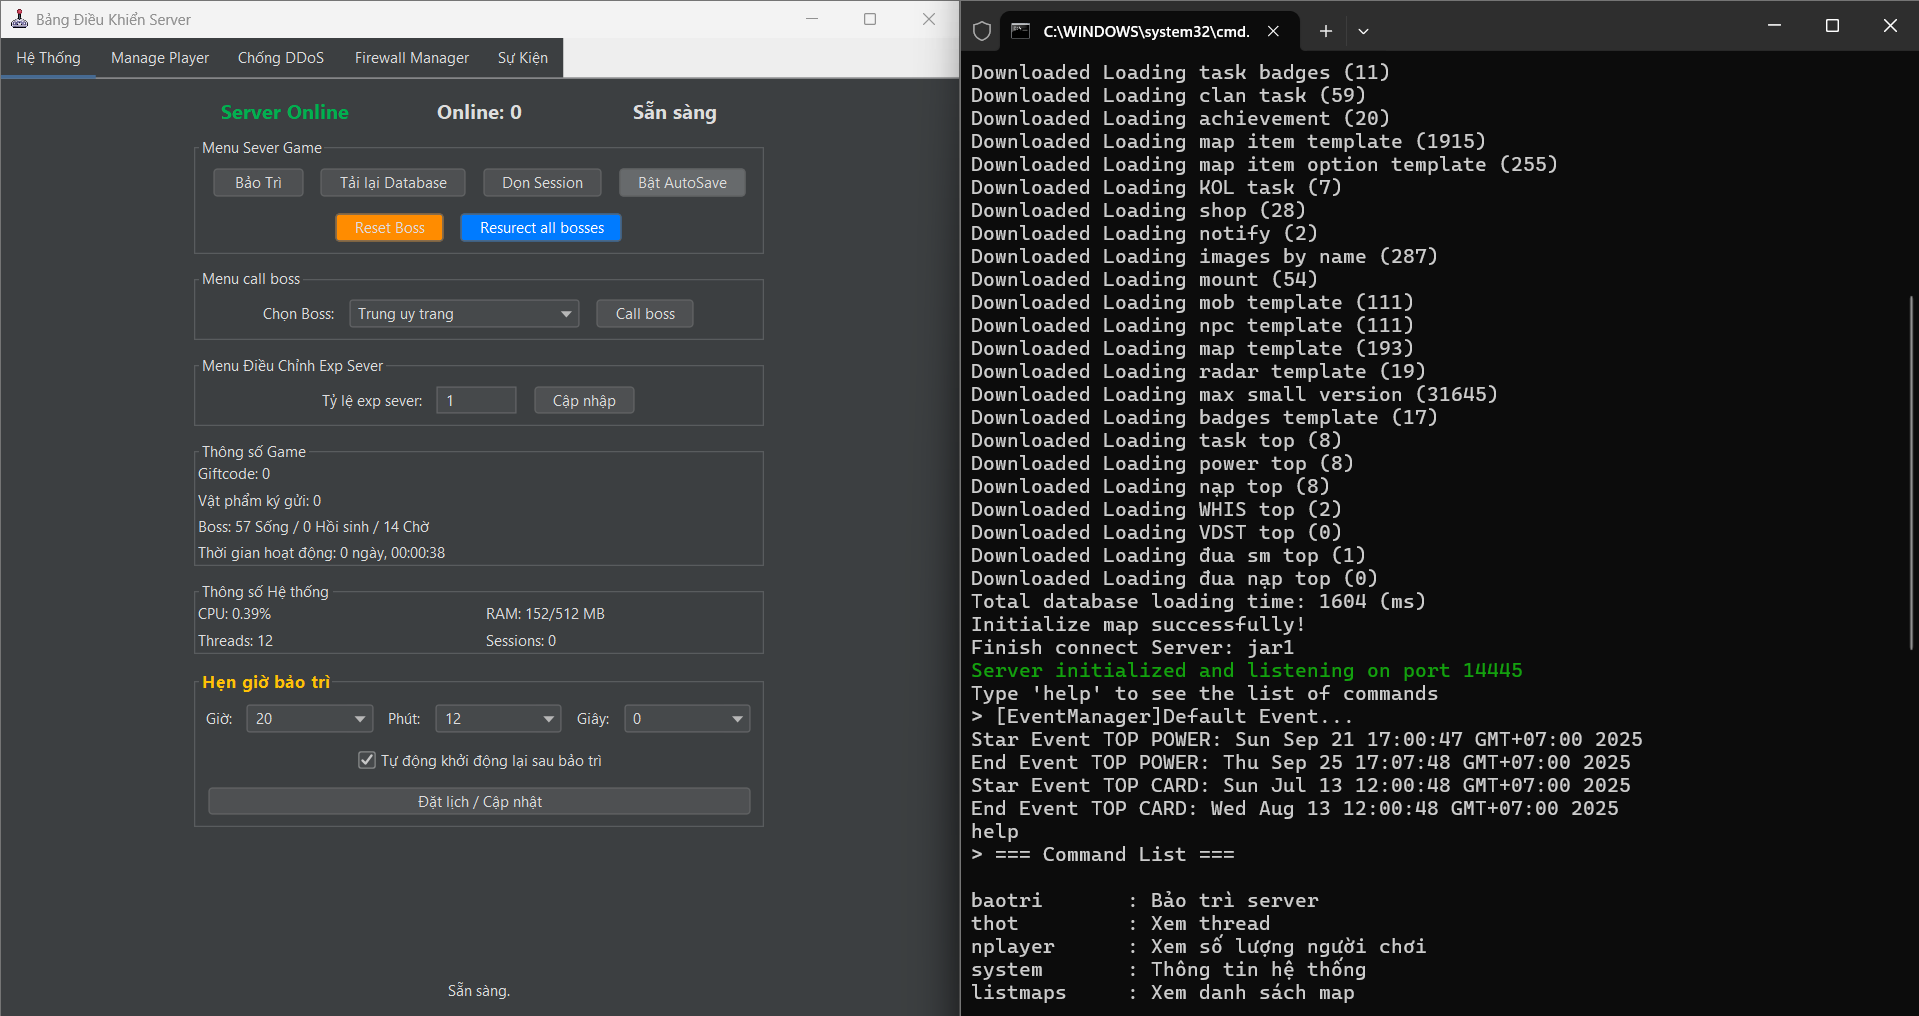Click the Sẵn sàng. status bar text at the bottom

(479, 991)
